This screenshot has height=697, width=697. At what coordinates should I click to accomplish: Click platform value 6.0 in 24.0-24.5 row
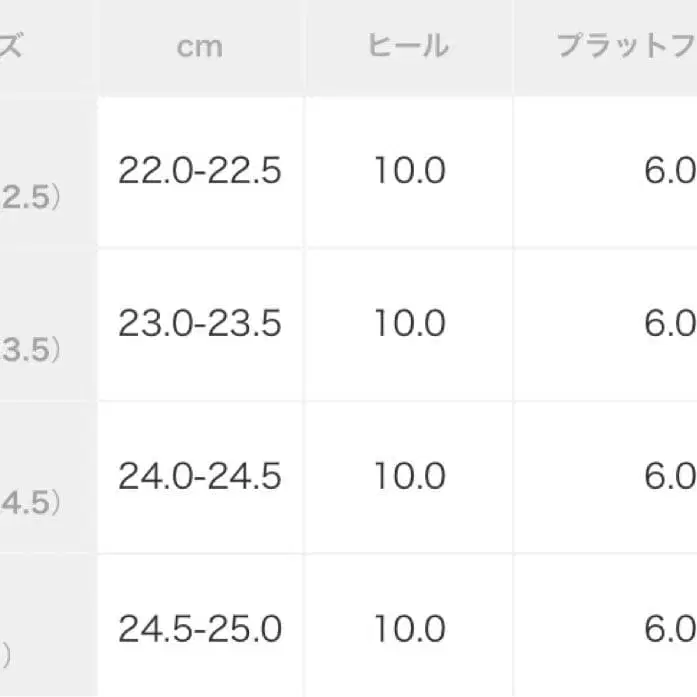pos(669,477)
